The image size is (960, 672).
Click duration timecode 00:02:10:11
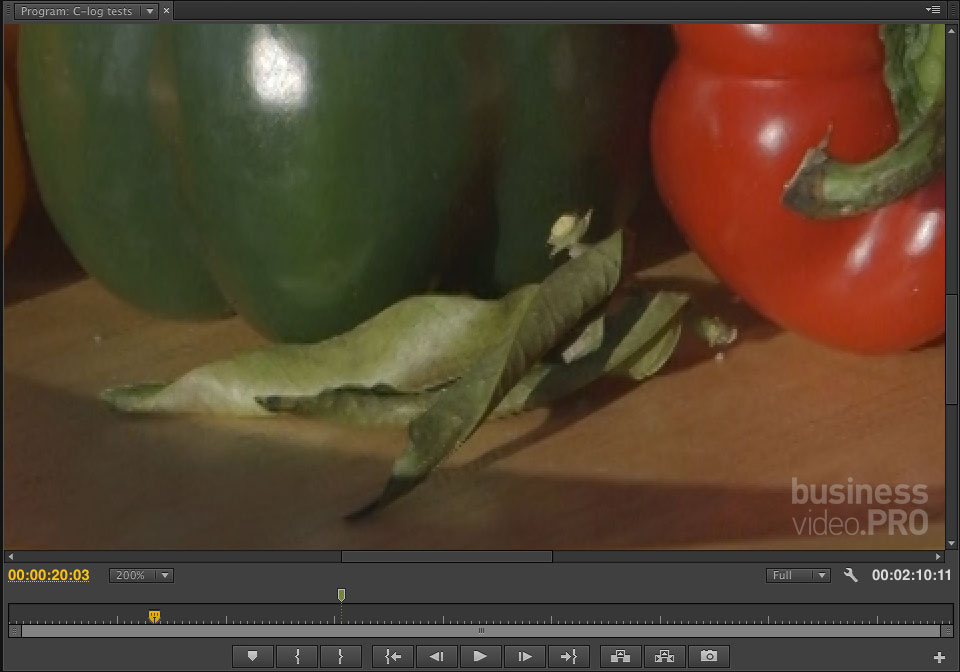click(912, 575)
